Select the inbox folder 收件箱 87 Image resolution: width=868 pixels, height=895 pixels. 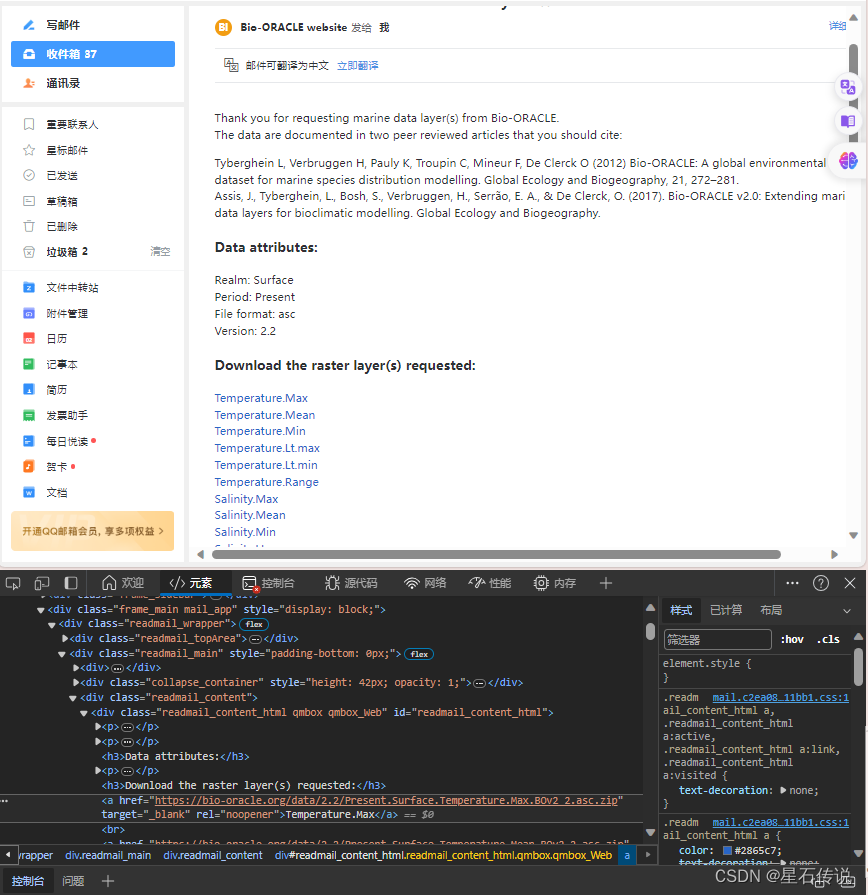tap(93, 54)
